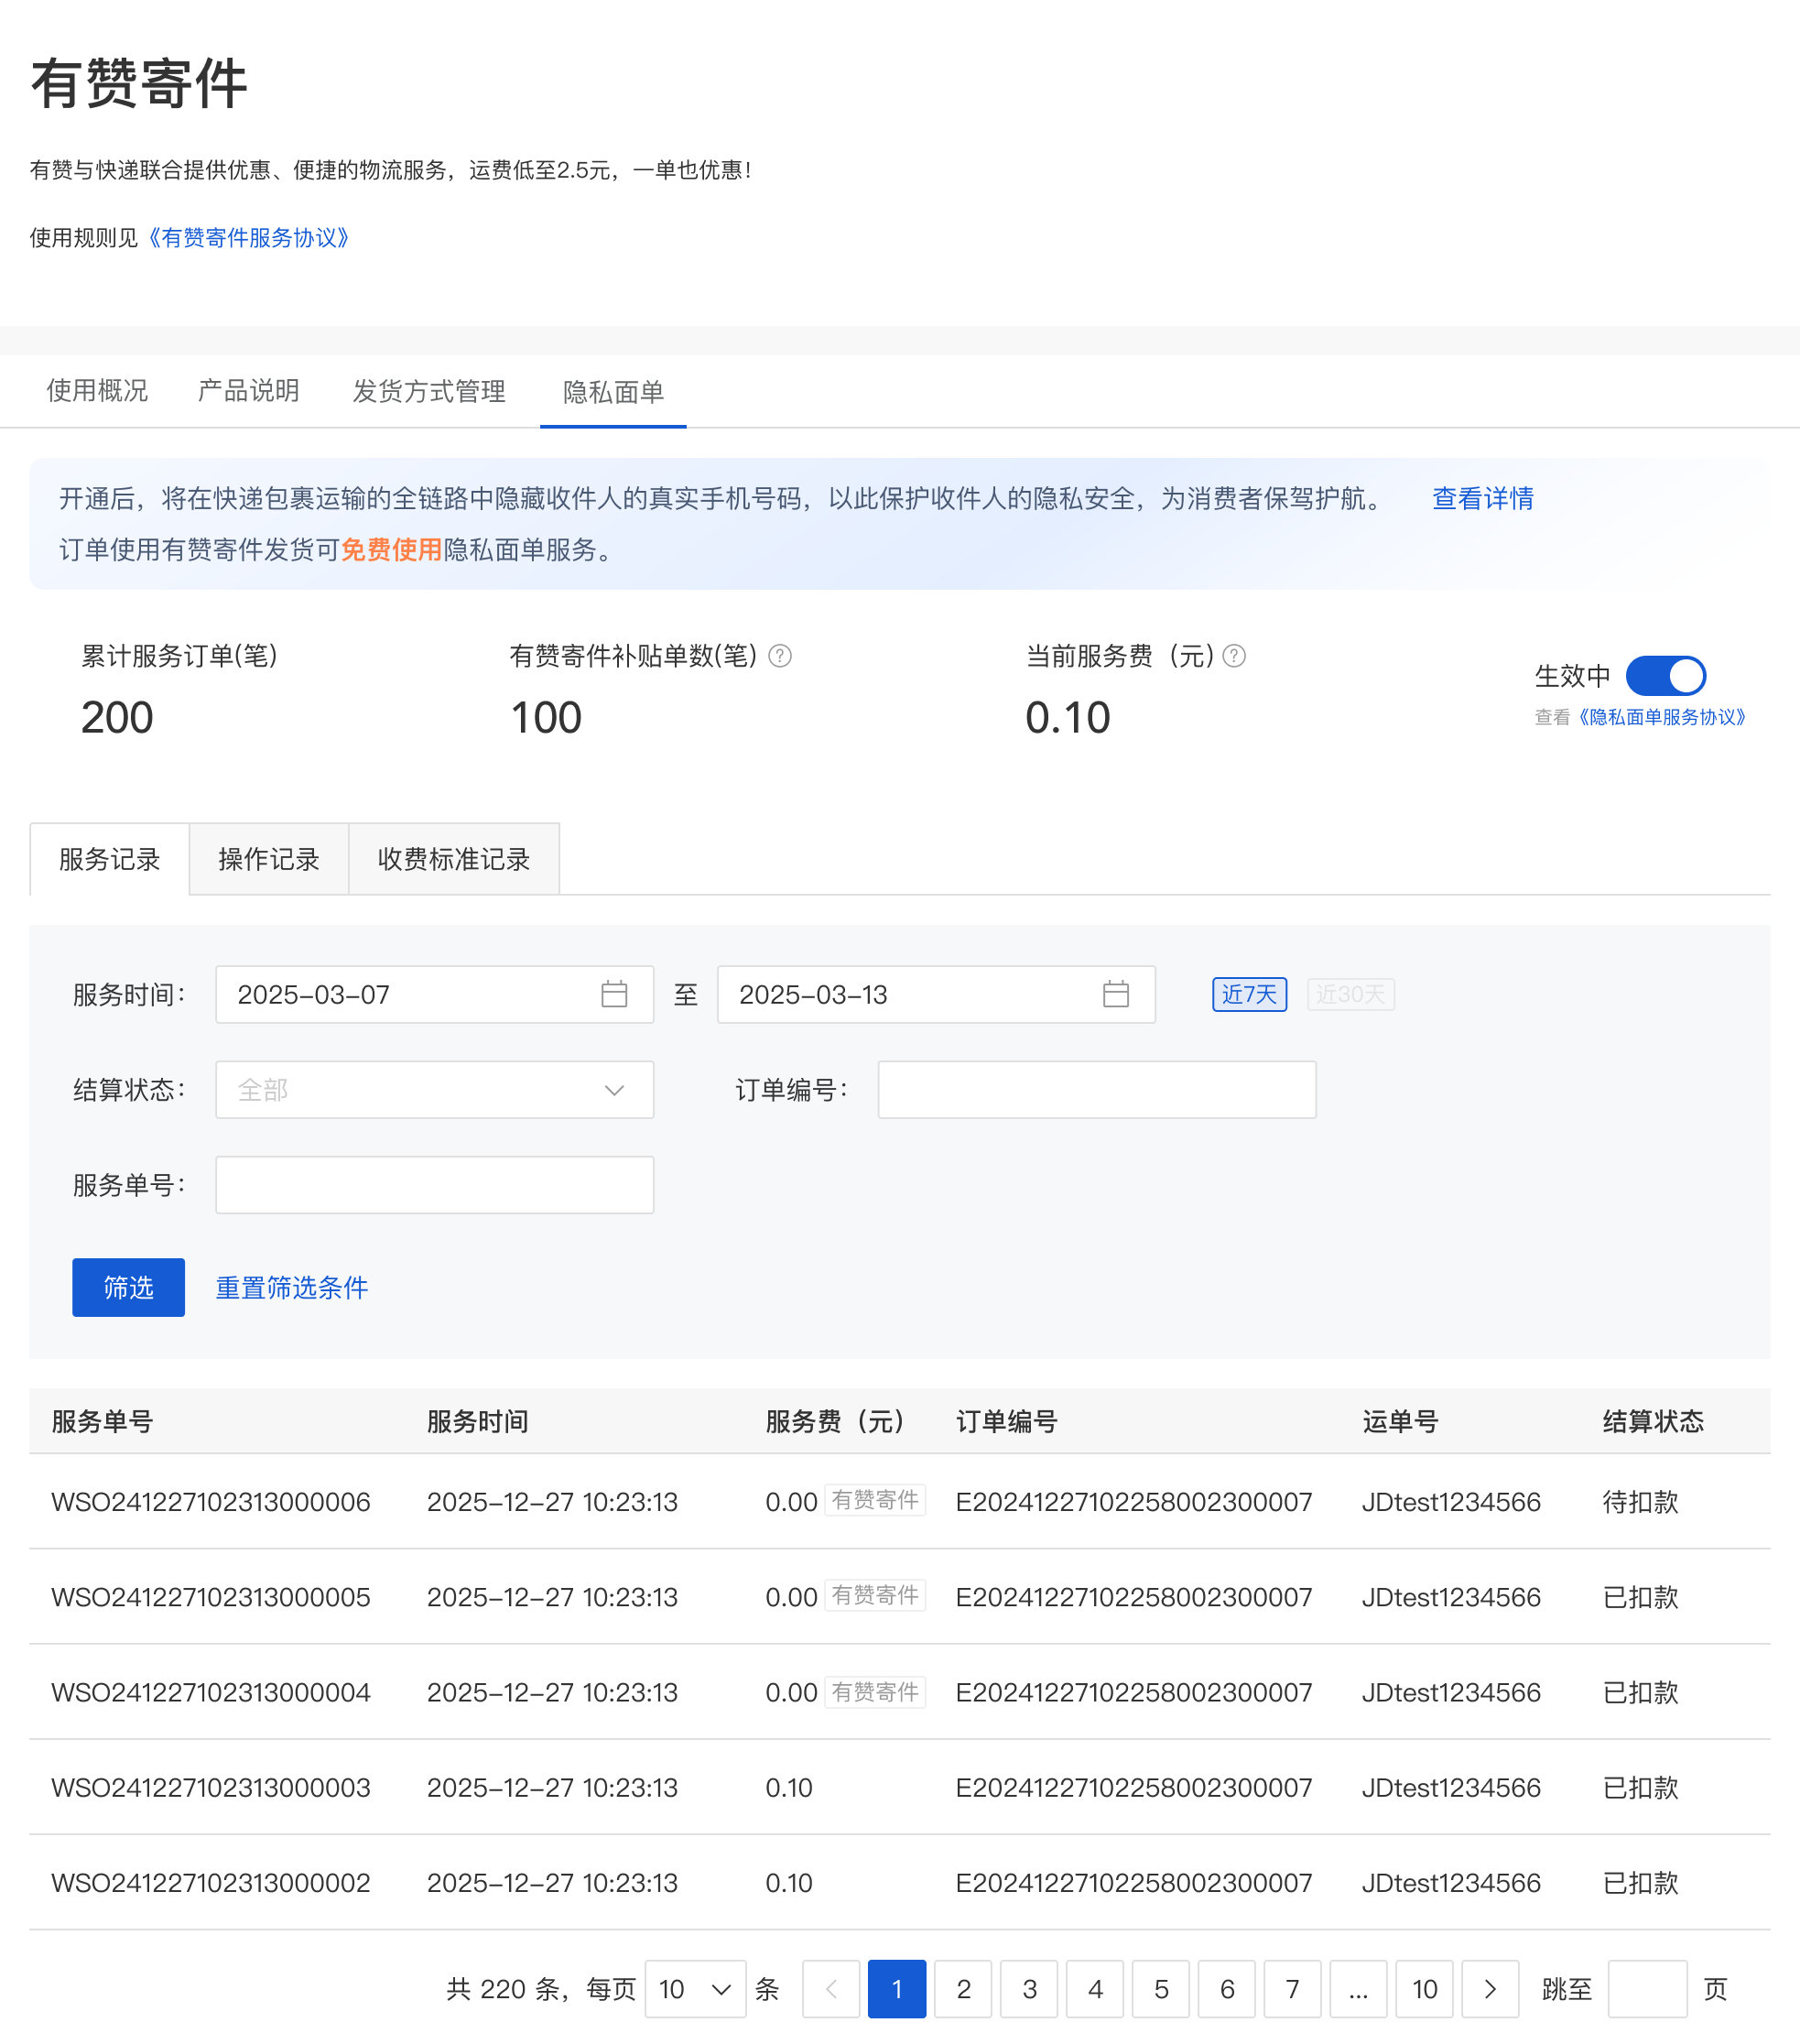Go to page 10 in pagination
This screenshot has height=2044, width=1800.
1424,1989
